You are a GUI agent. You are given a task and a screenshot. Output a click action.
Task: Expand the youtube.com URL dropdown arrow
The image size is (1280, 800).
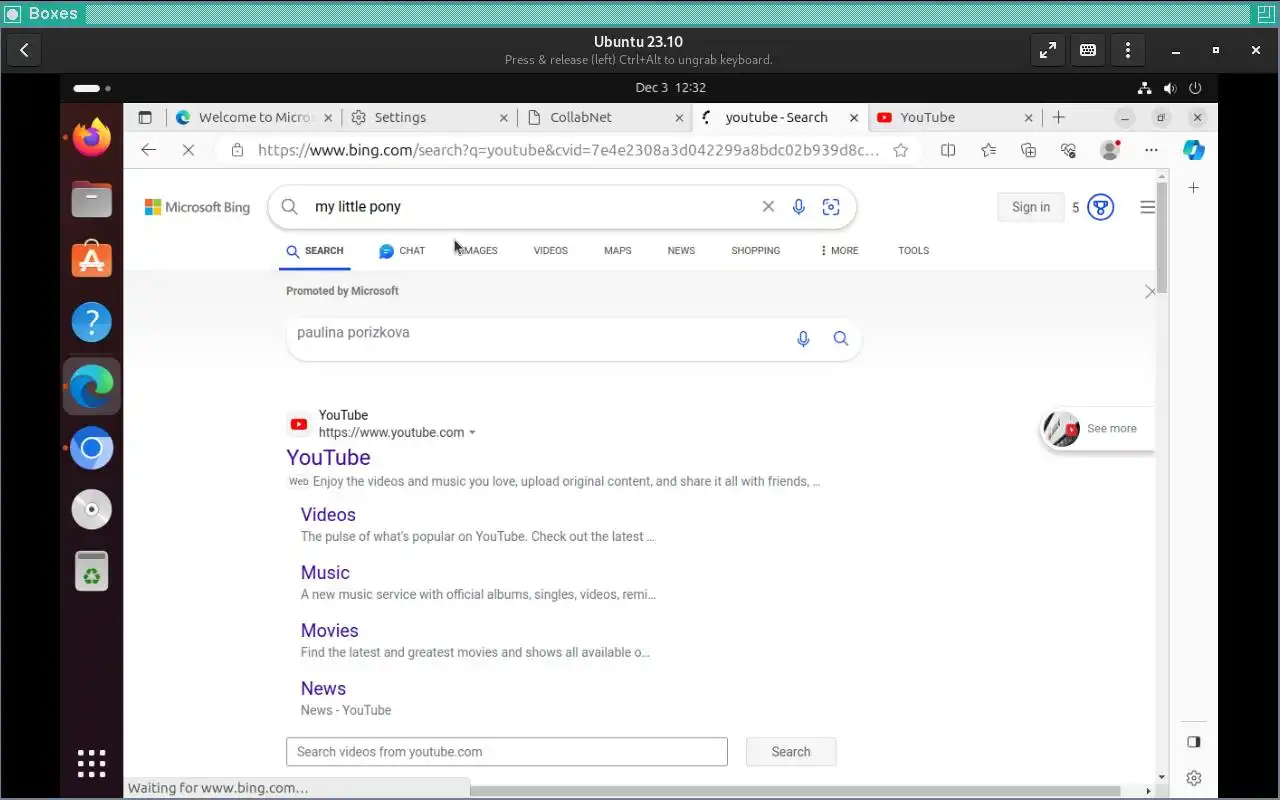[x=472, y=433]
